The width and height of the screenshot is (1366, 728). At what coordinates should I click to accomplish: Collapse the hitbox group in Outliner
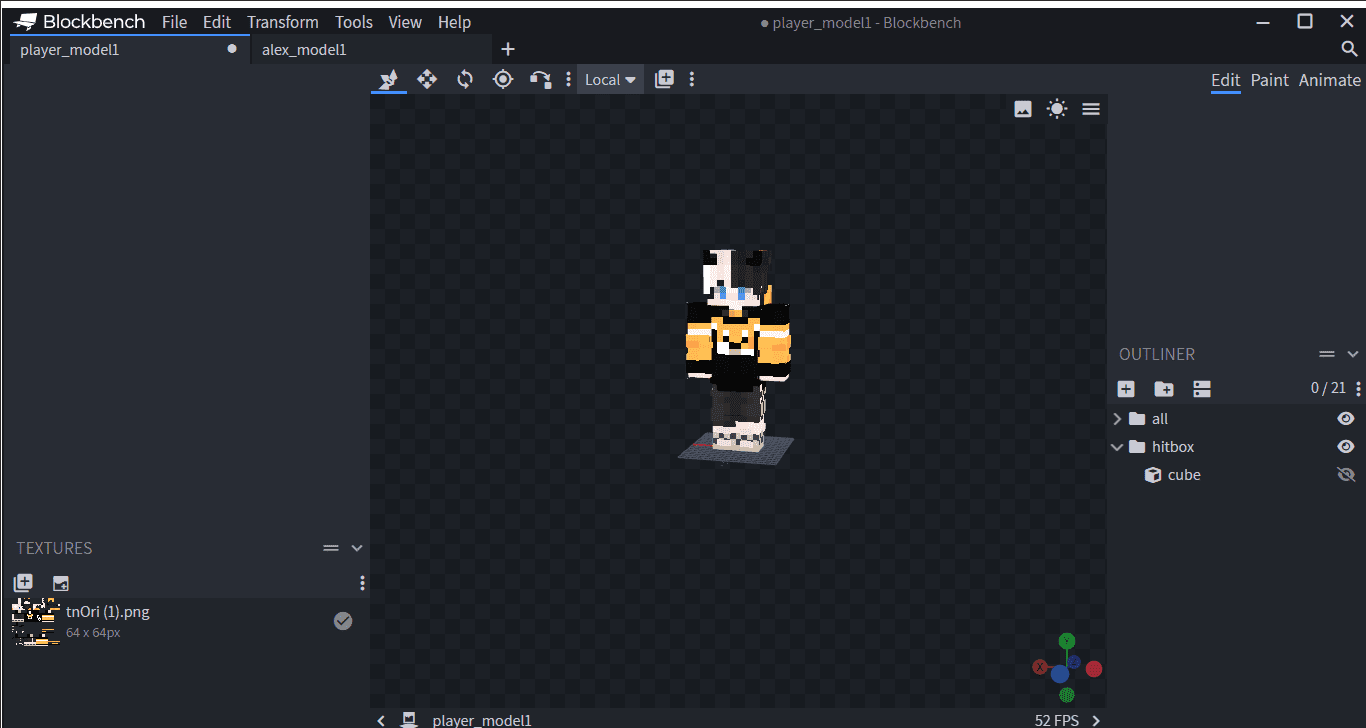(1117, 447)
